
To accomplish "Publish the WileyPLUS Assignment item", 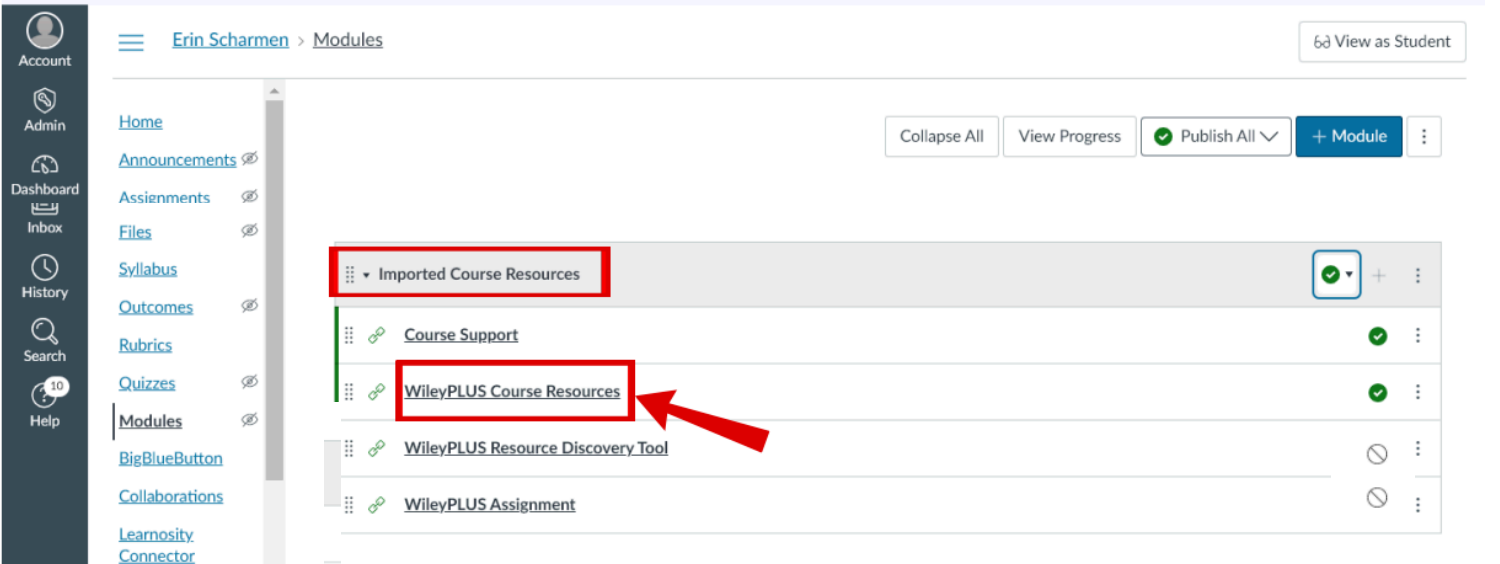I will 1377,497.
